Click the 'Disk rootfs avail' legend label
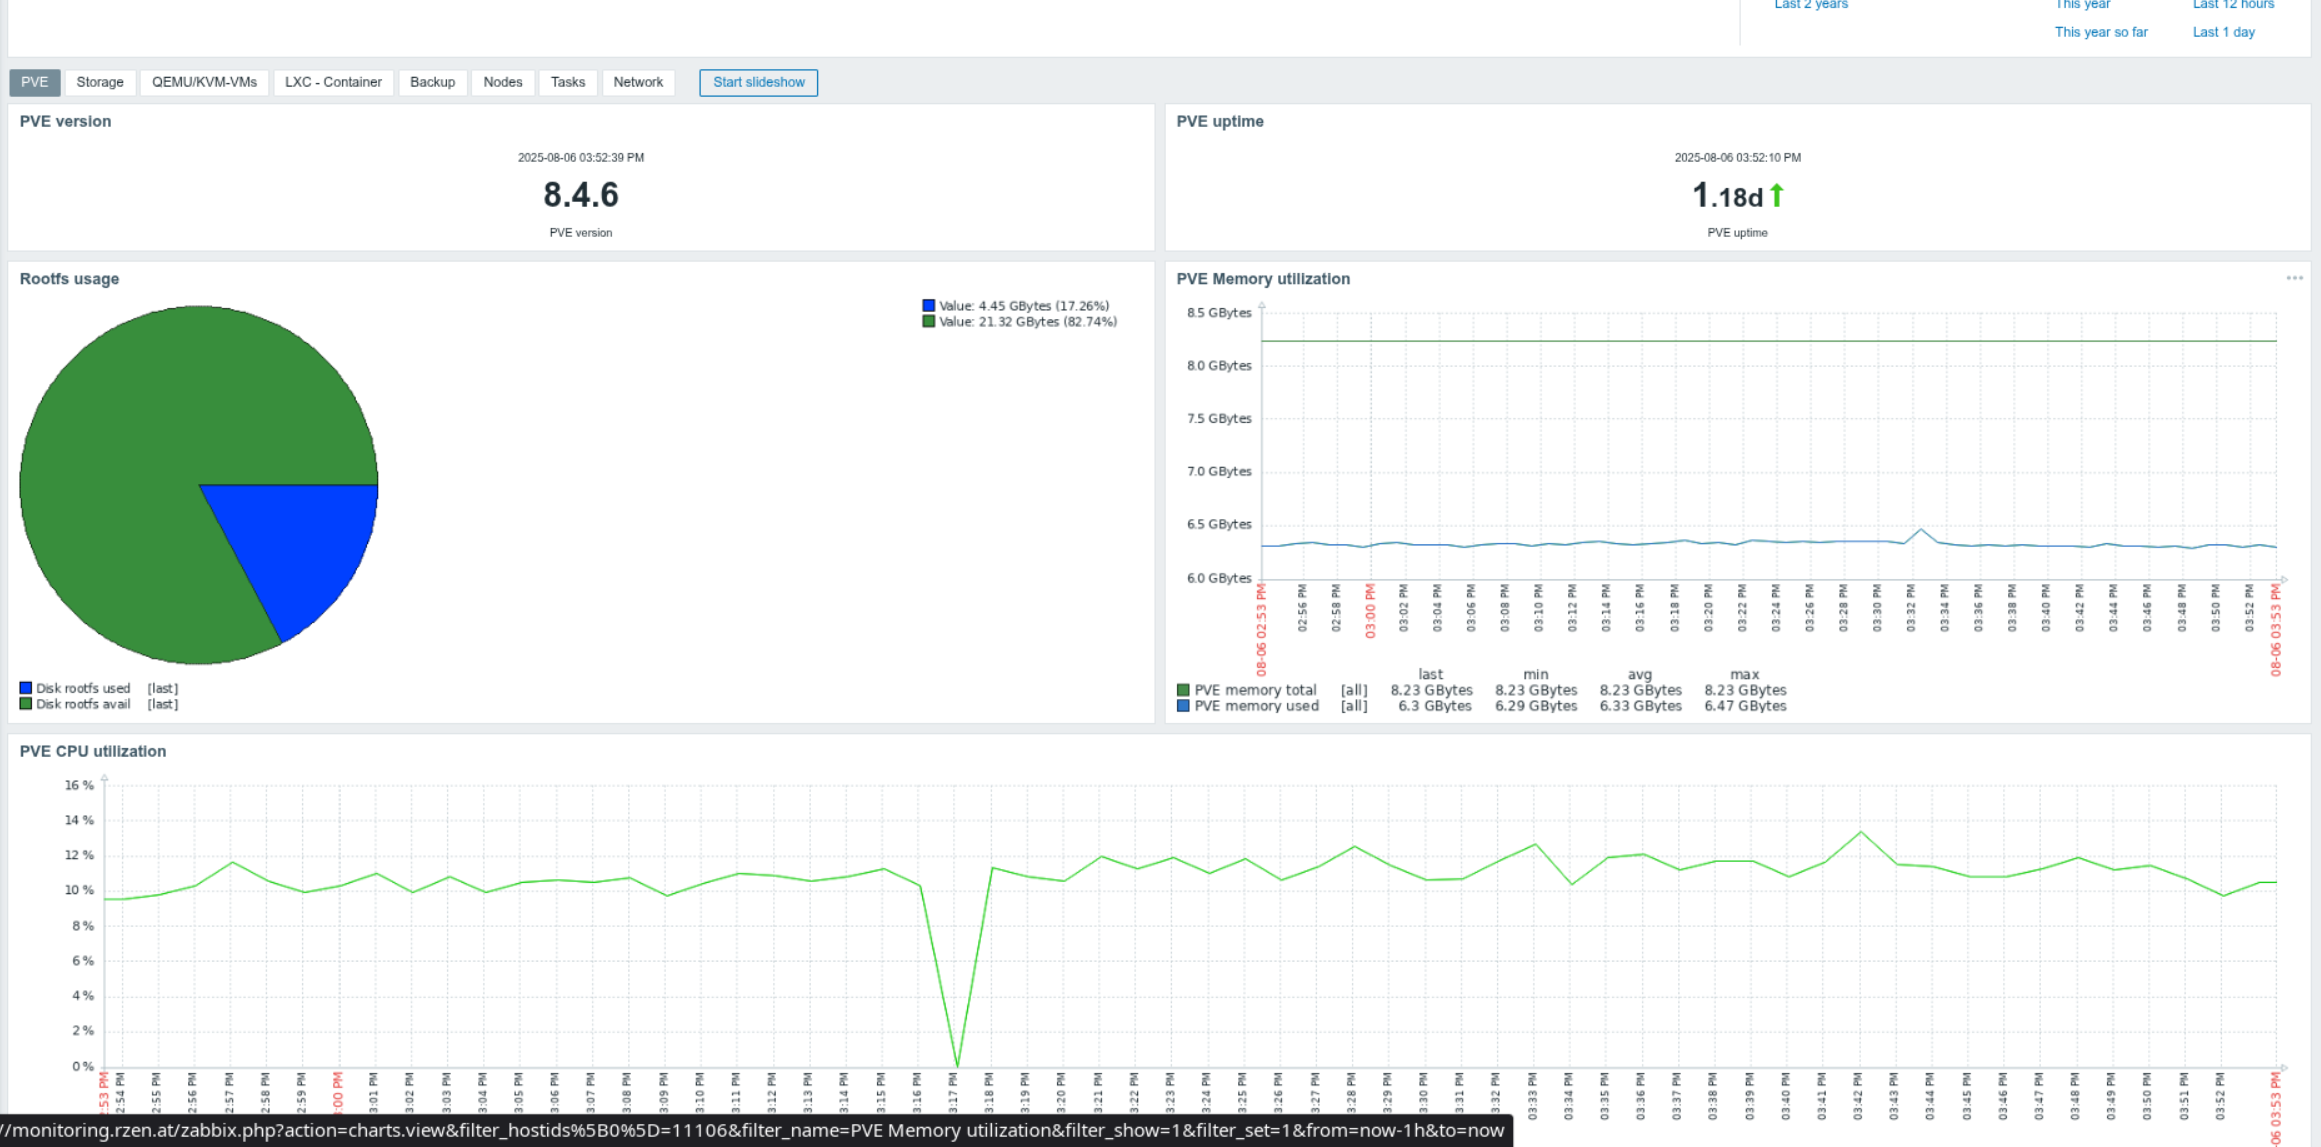Viewport: 2321px width, 1147px height. coord(83,704)
